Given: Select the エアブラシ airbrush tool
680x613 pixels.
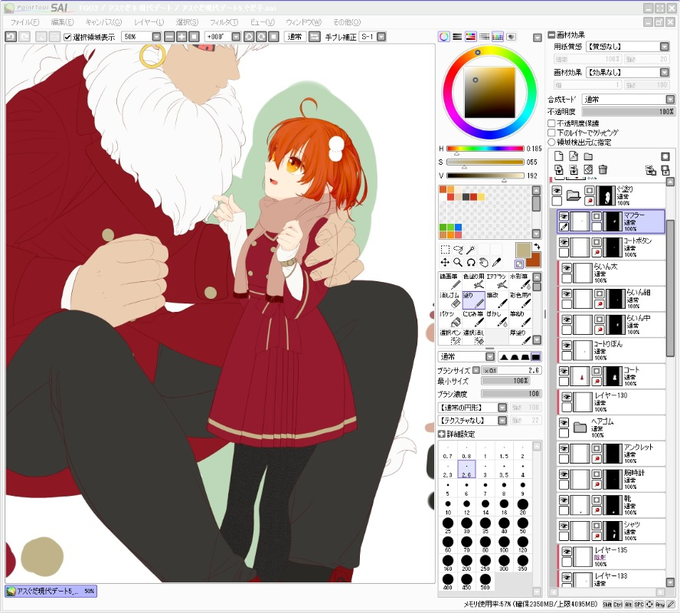Looking at the screenshot, I should pos(497,281).
